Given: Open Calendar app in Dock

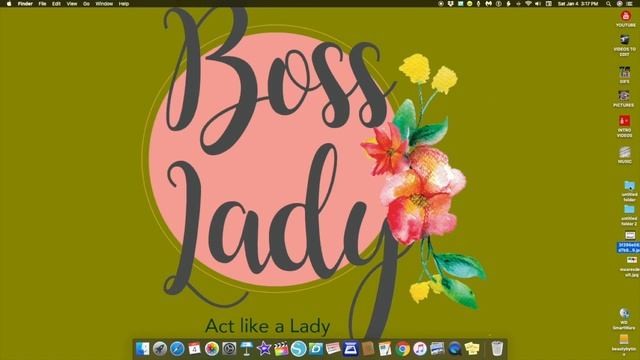Looking at the screenshot, I should point(194,349).
